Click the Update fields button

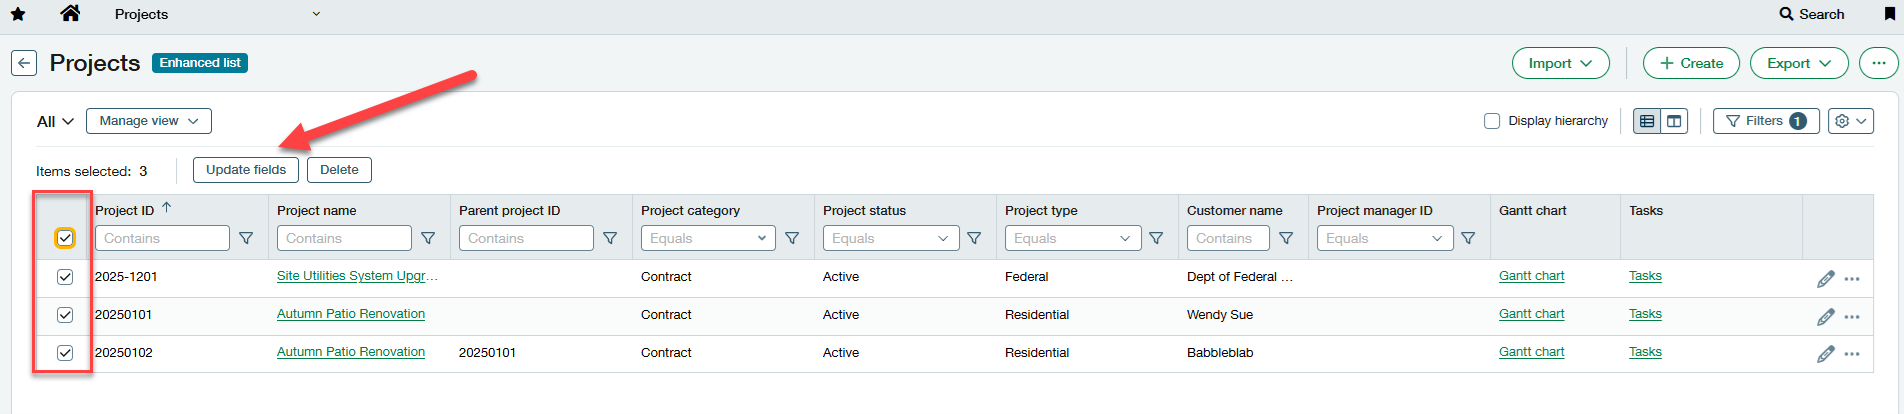246,170
